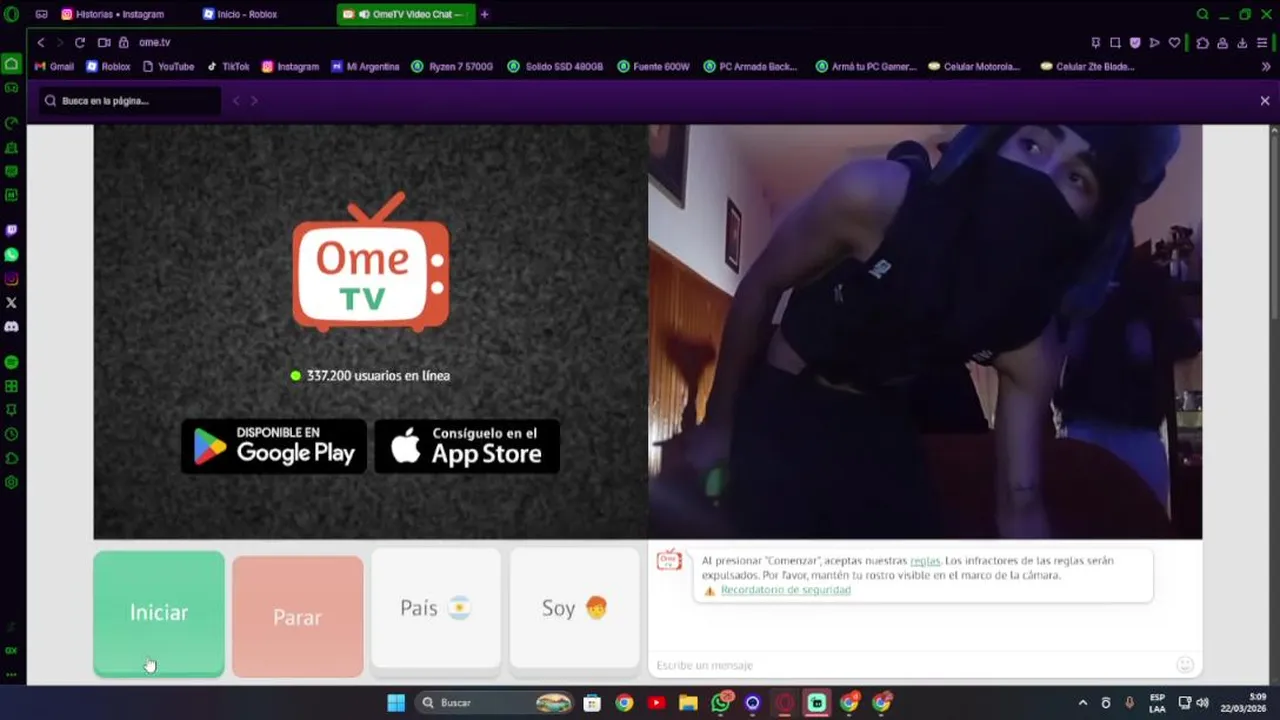Open the Solido SSD 480GB bookmark

[555, 66]
